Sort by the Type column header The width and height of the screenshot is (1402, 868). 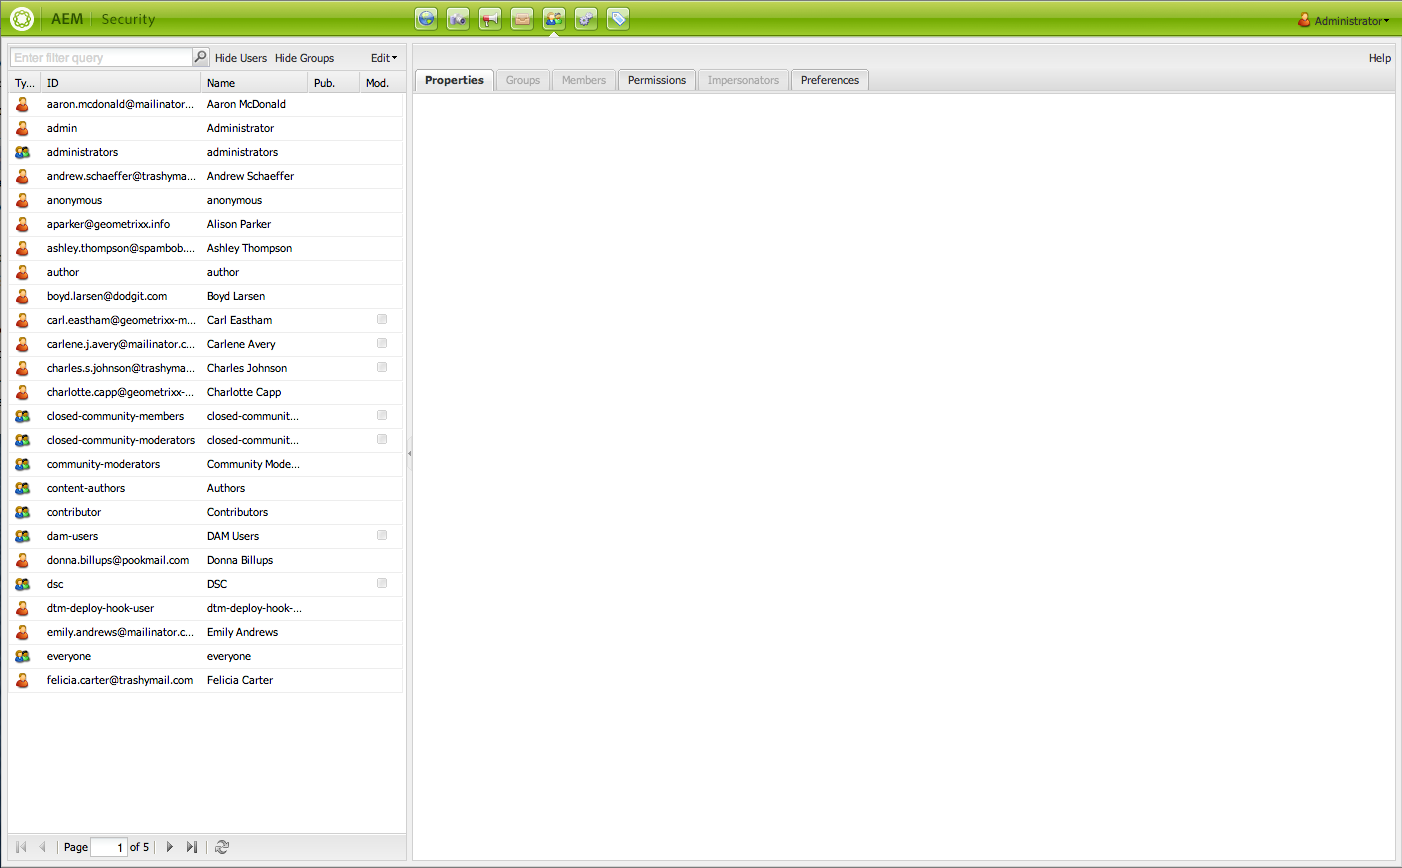tap(25, 83)
